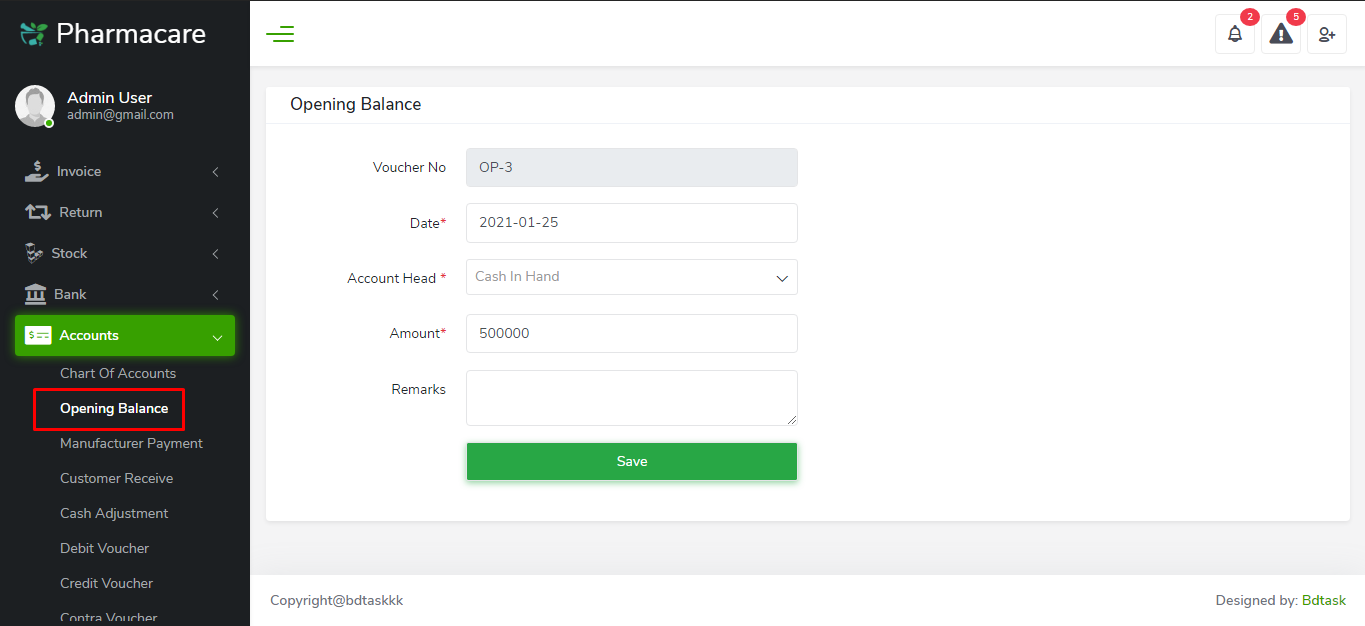The width and height of the screenshot is (1365, 626).
Task: Expand the Bank menu chevron
Action: click(x=215, y=294)
